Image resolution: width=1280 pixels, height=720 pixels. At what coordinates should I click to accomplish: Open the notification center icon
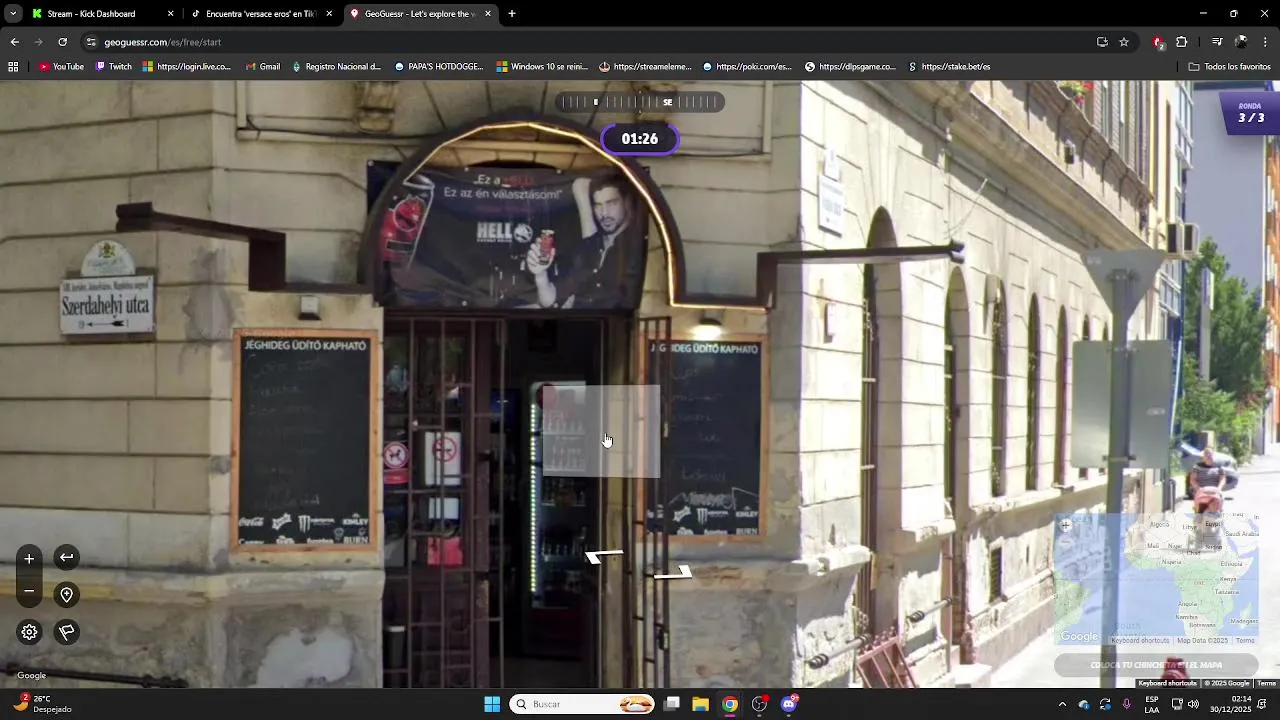pos(1263,704)
